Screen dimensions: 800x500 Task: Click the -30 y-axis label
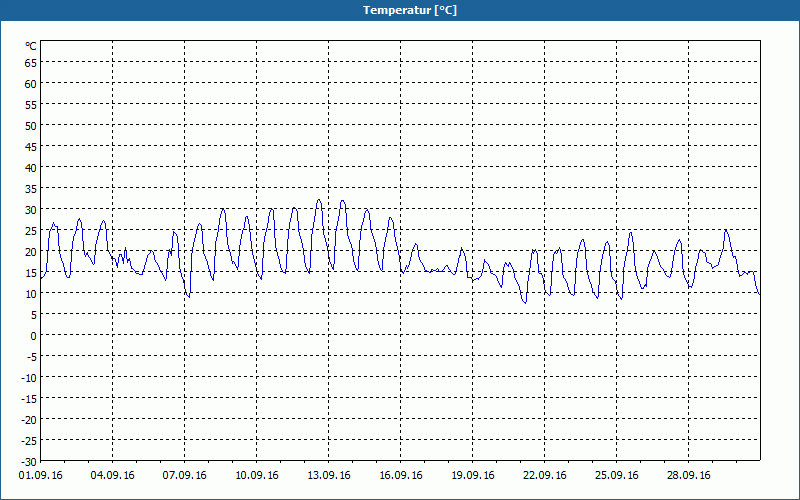point(29,462)
